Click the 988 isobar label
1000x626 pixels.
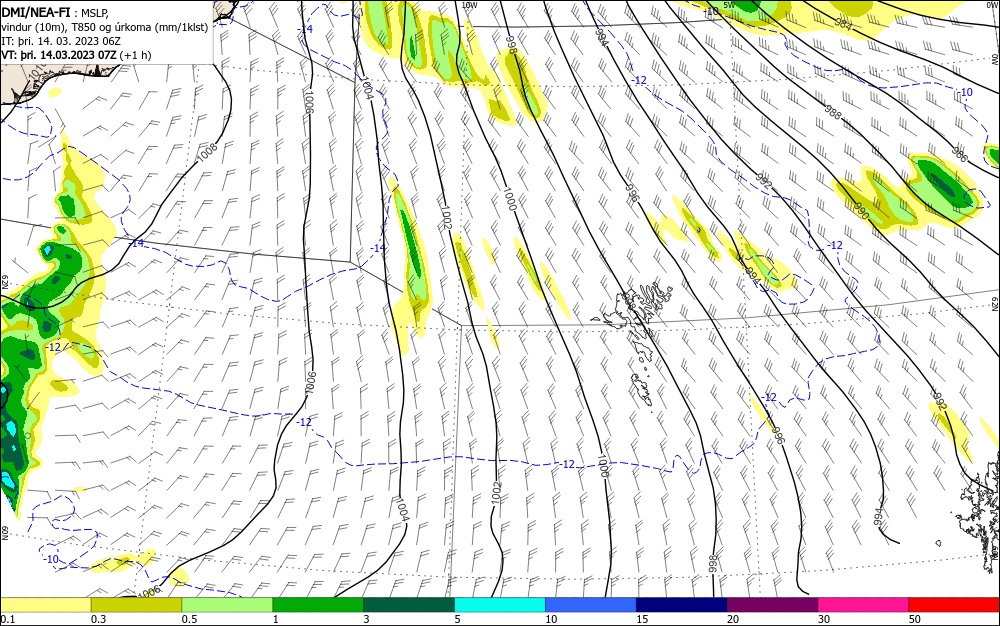click(x=832, y=111)
